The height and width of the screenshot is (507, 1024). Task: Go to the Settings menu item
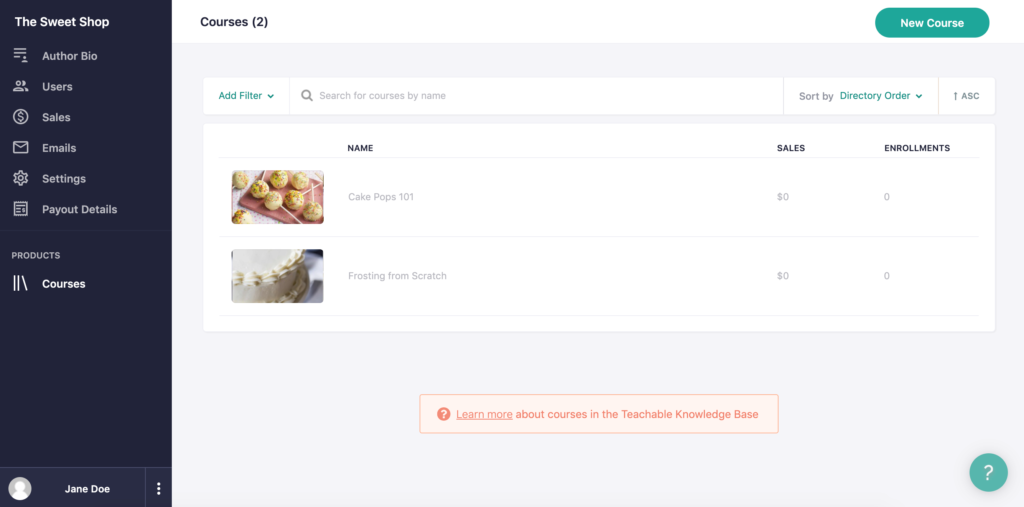click(64, 179)
